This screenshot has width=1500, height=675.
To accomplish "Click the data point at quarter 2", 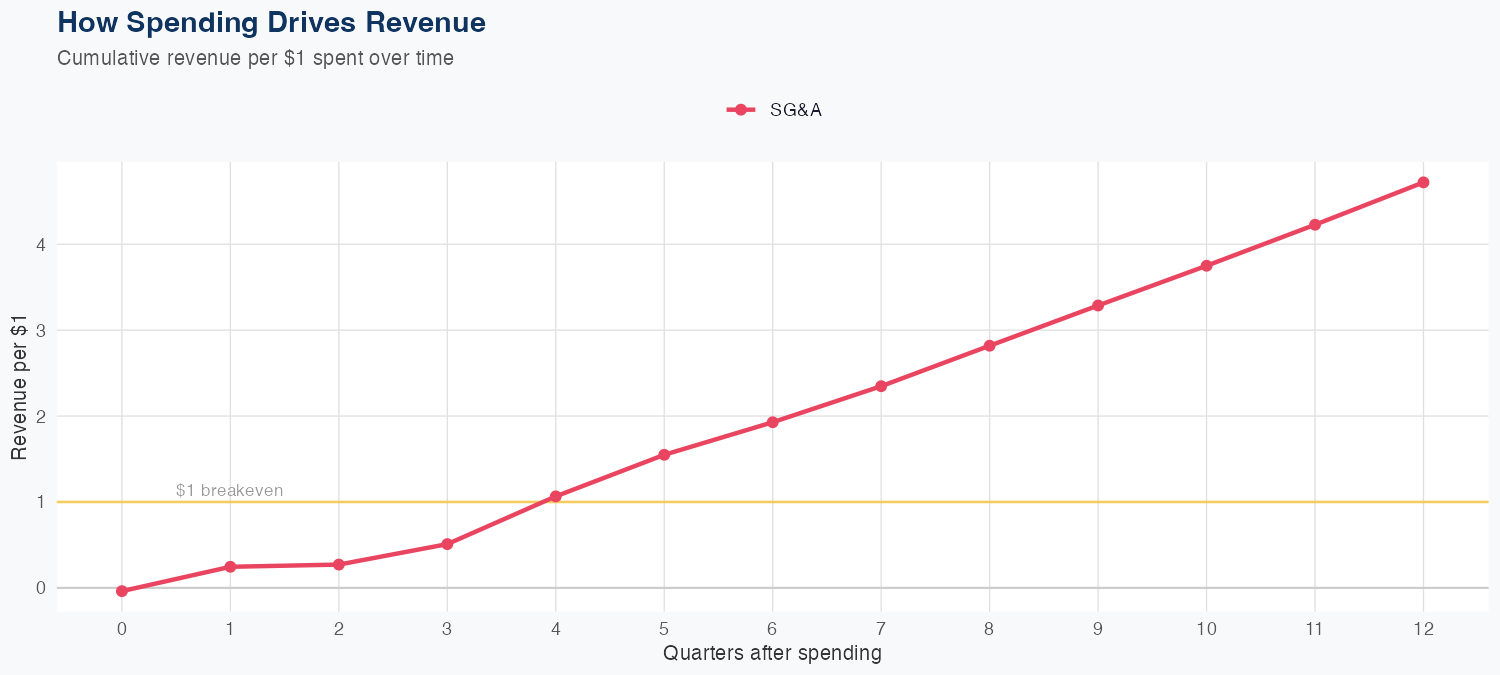I will [339, 565].
